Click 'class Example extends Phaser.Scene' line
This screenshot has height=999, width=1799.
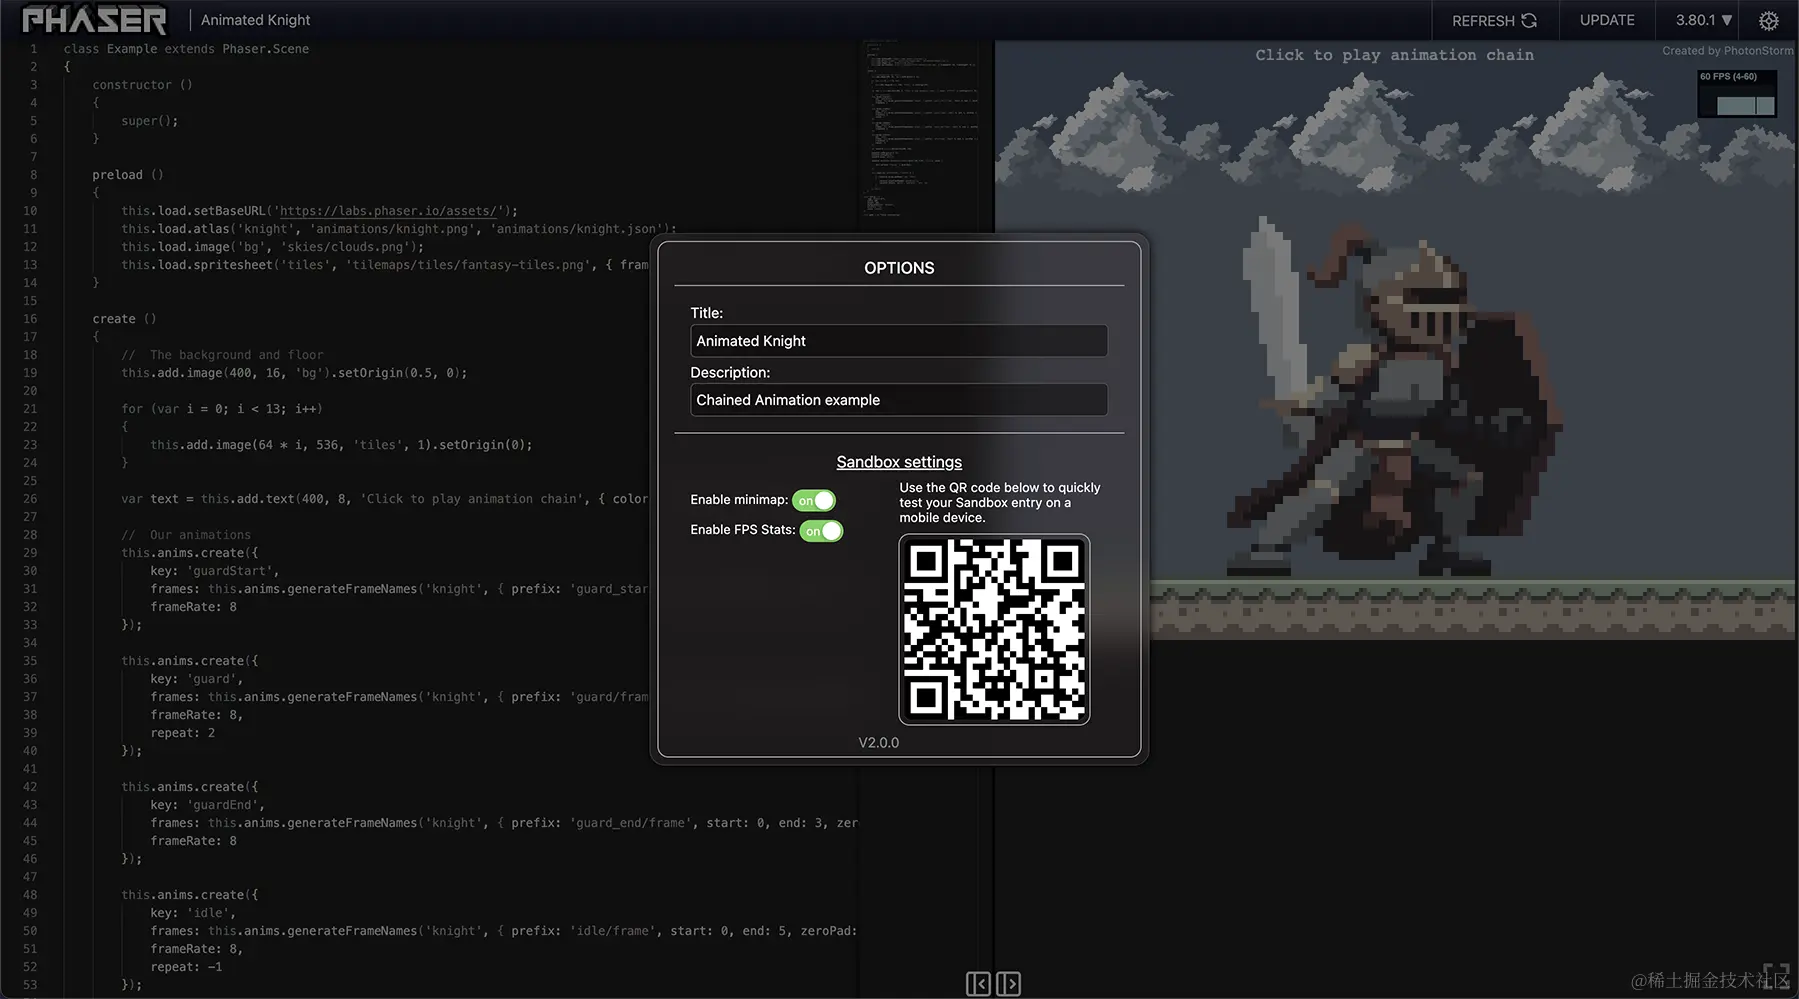coord(186,49)
